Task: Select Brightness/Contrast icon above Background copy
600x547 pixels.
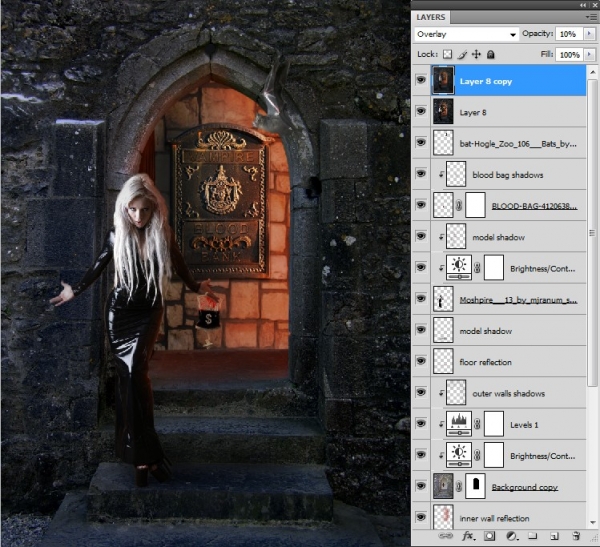Action: click(459, 455)
